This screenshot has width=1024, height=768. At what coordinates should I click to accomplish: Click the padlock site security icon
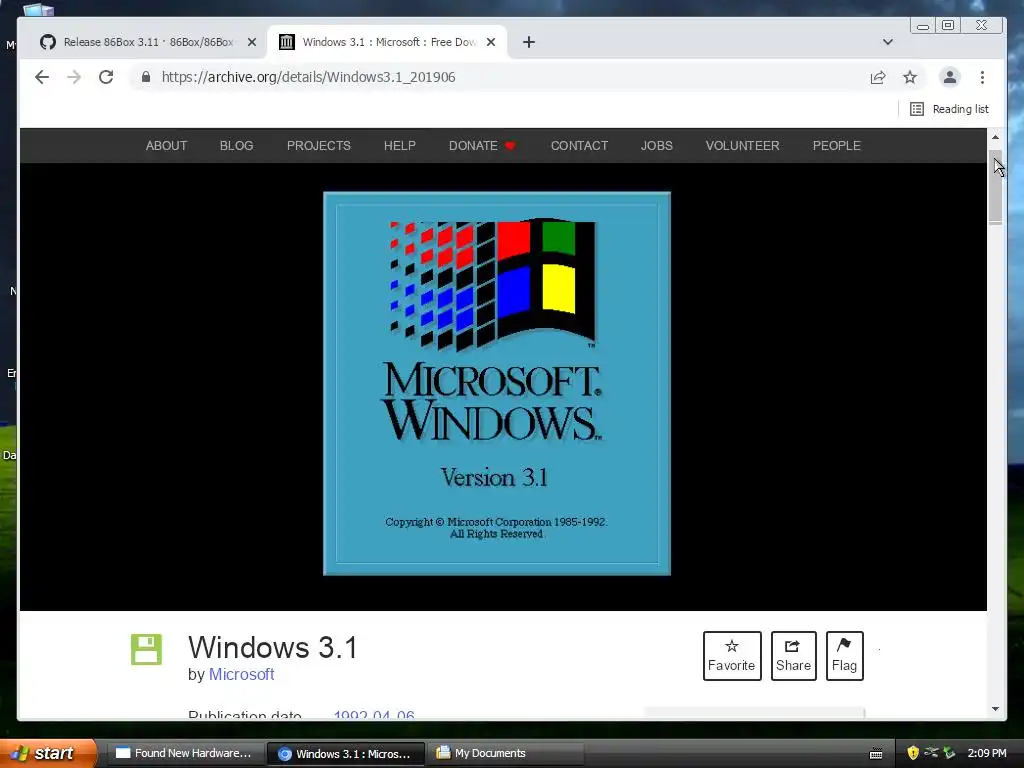(146, 77)
